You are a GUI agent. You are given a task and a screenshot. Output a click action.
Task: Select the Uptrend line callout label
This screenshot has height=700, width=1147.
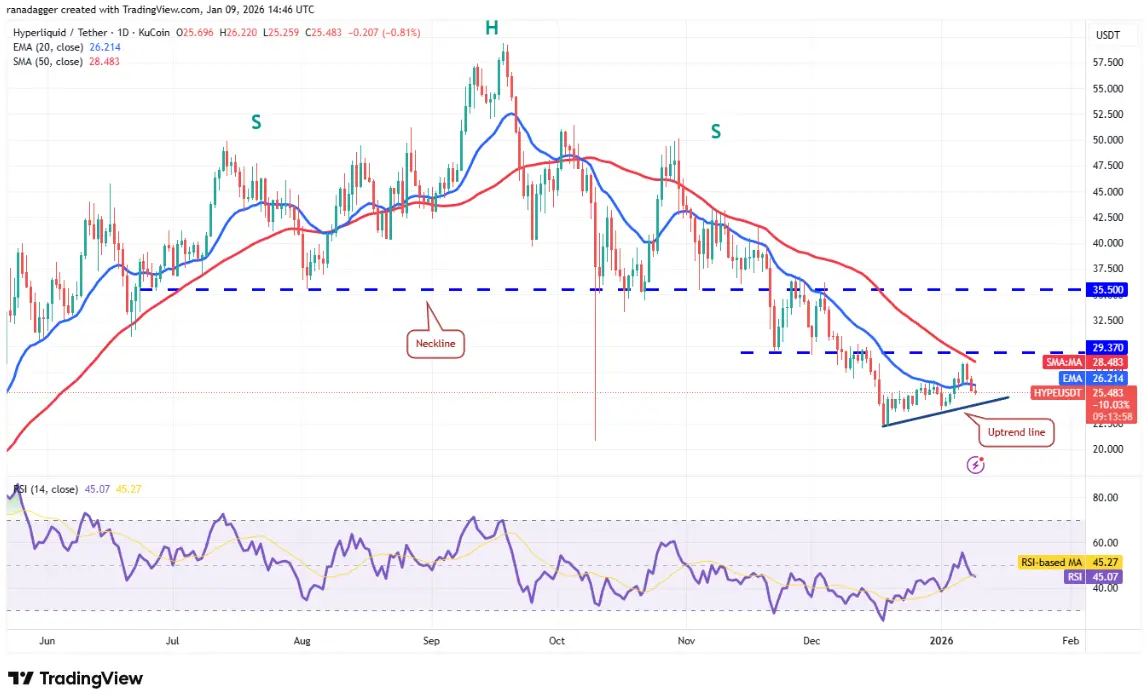coord(1016,432)
